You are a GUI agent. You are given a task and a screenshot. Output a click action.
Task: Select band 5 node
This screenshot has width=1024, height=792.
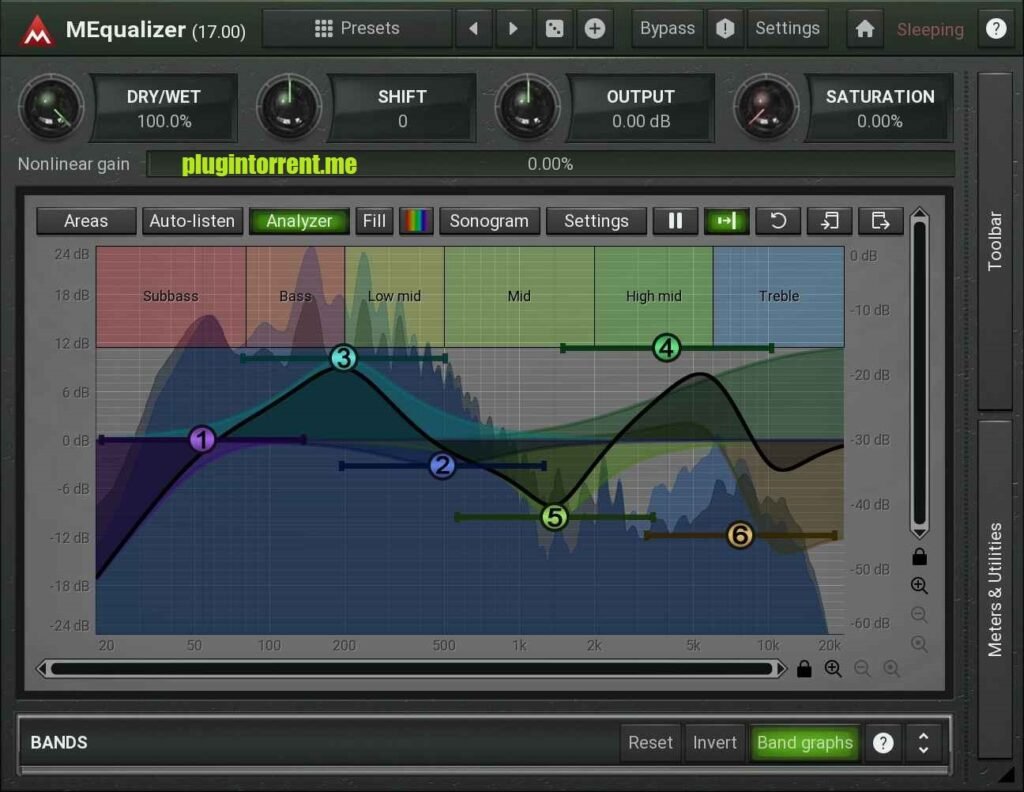[554, 517]
